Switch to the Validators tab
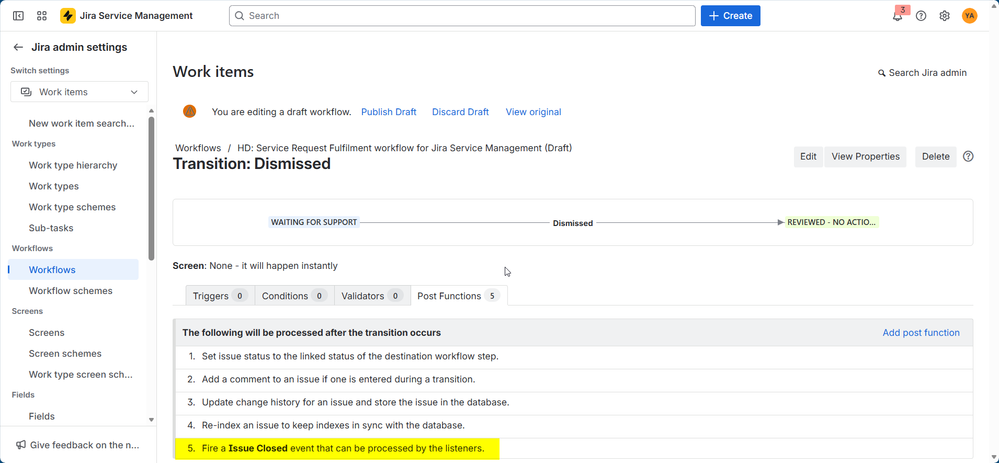The width and height of the screenshot is (999, 463). click(x=372, y=296)
